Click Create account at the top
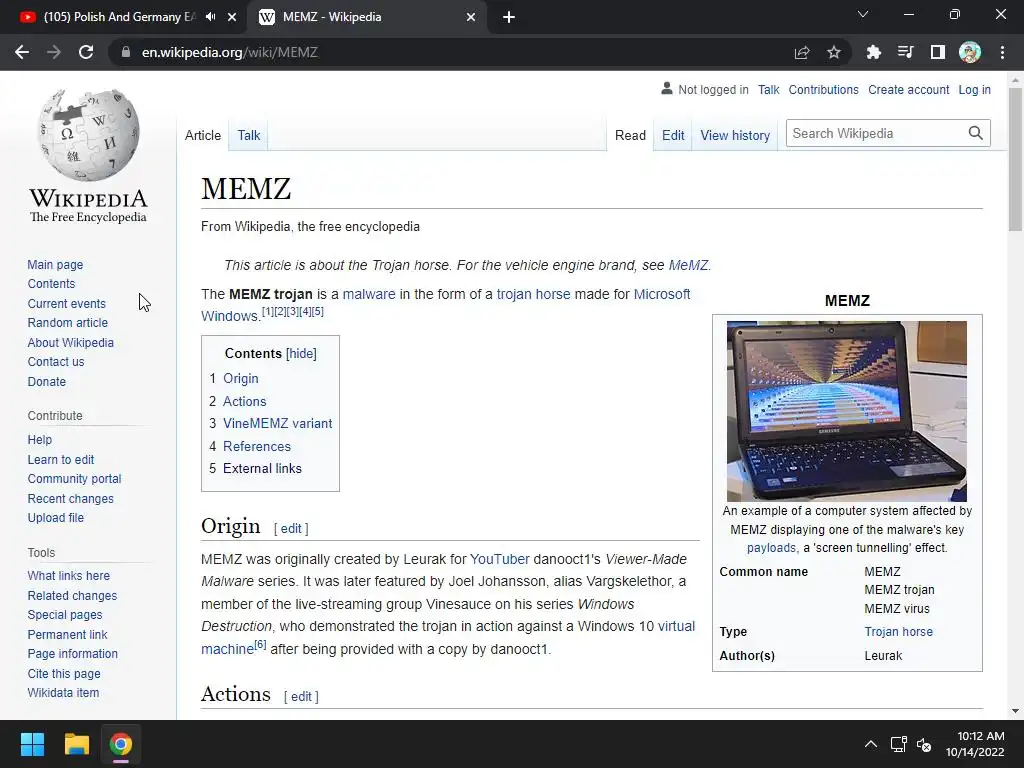The width and height of the screenshot is (1024, 768). tap(908, 89)
